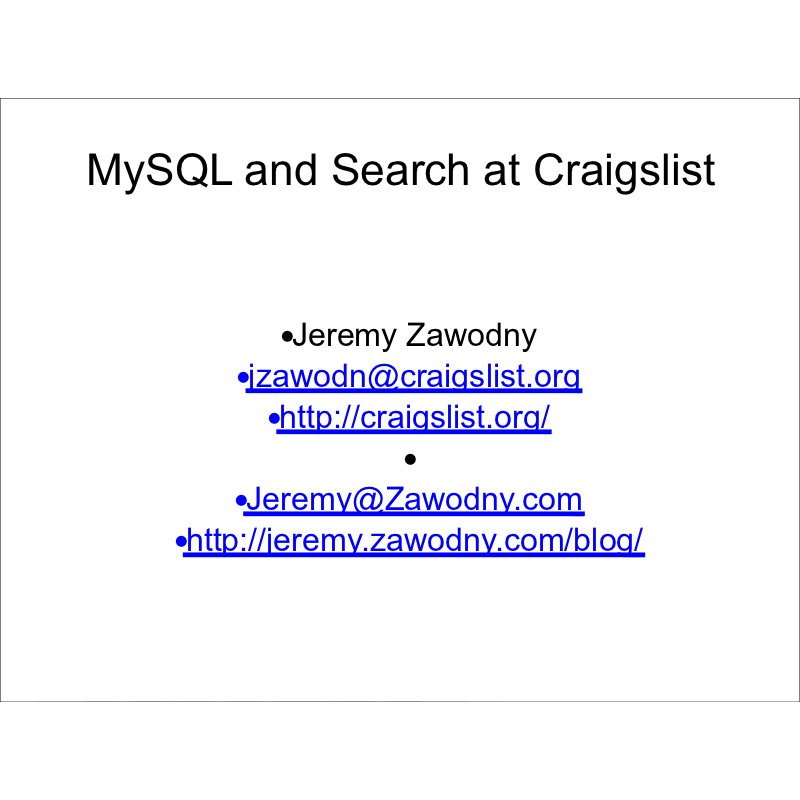800x800 pixels.
Task: Click the bullet before Jeremy@Zawodny.com
Action: click(240, 501)
